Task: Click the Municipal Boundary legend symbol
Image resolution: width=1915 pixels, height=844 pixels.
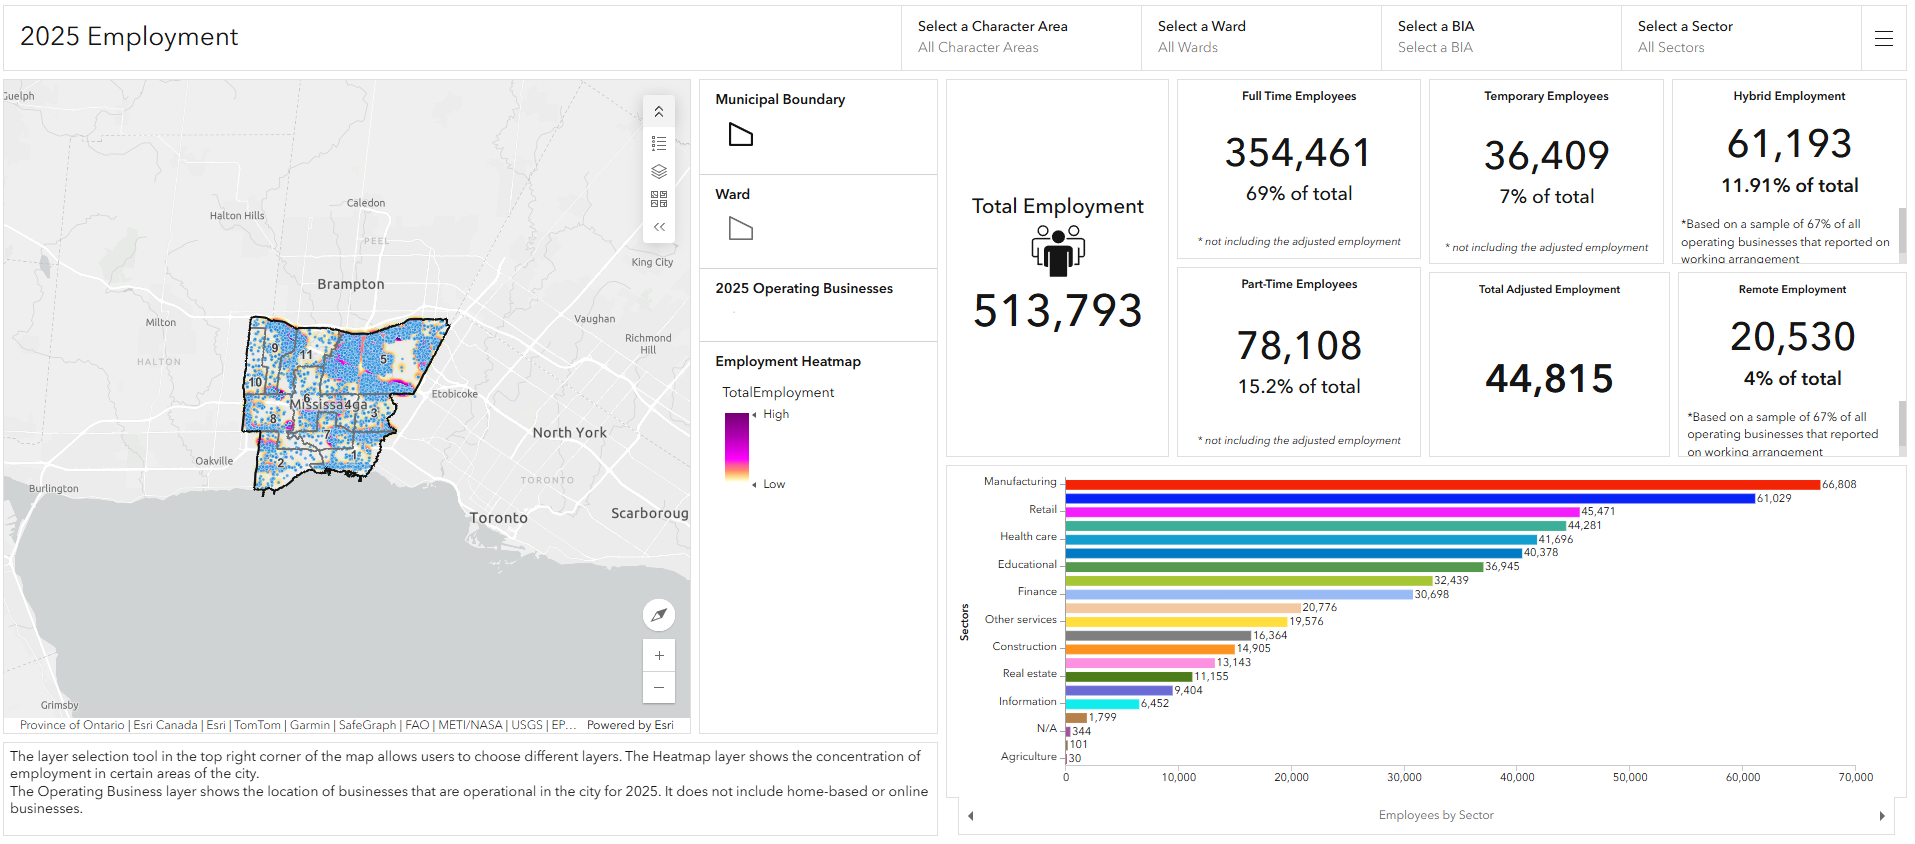Action: 741,135
